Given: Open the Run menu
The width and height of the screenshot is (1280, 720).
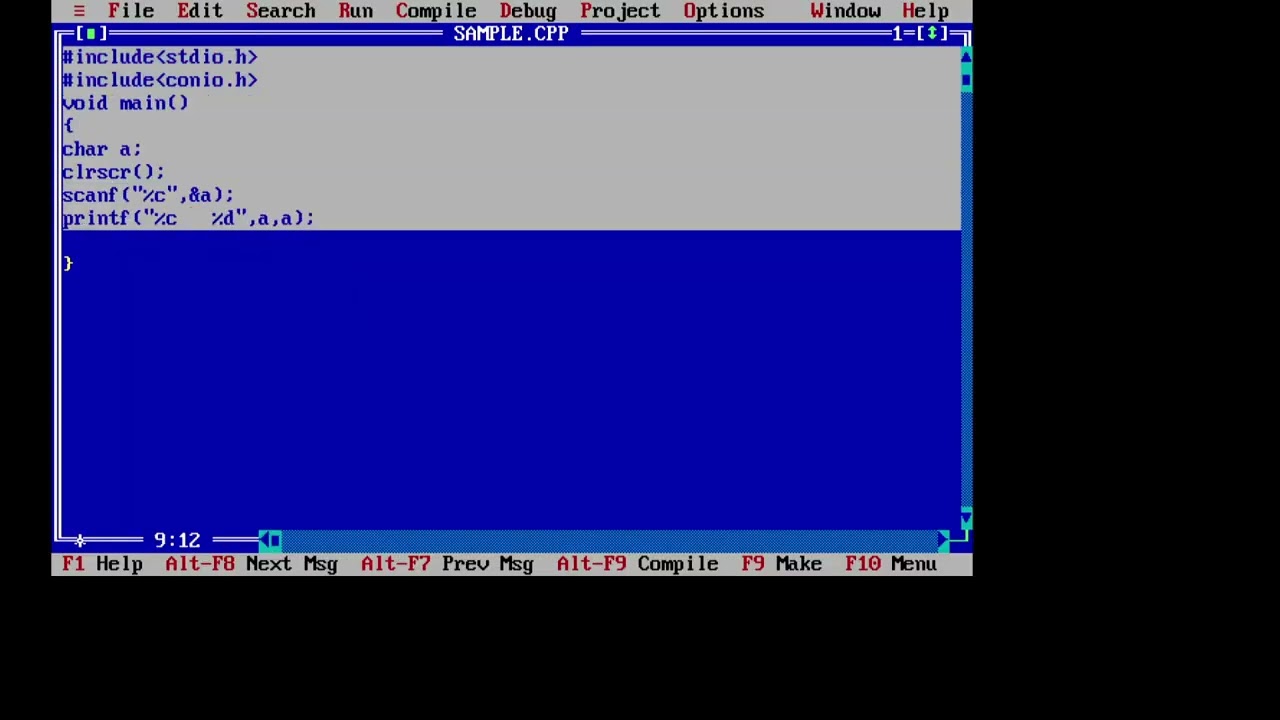Looking at the screenshot, I should click(x=356, y=11).
